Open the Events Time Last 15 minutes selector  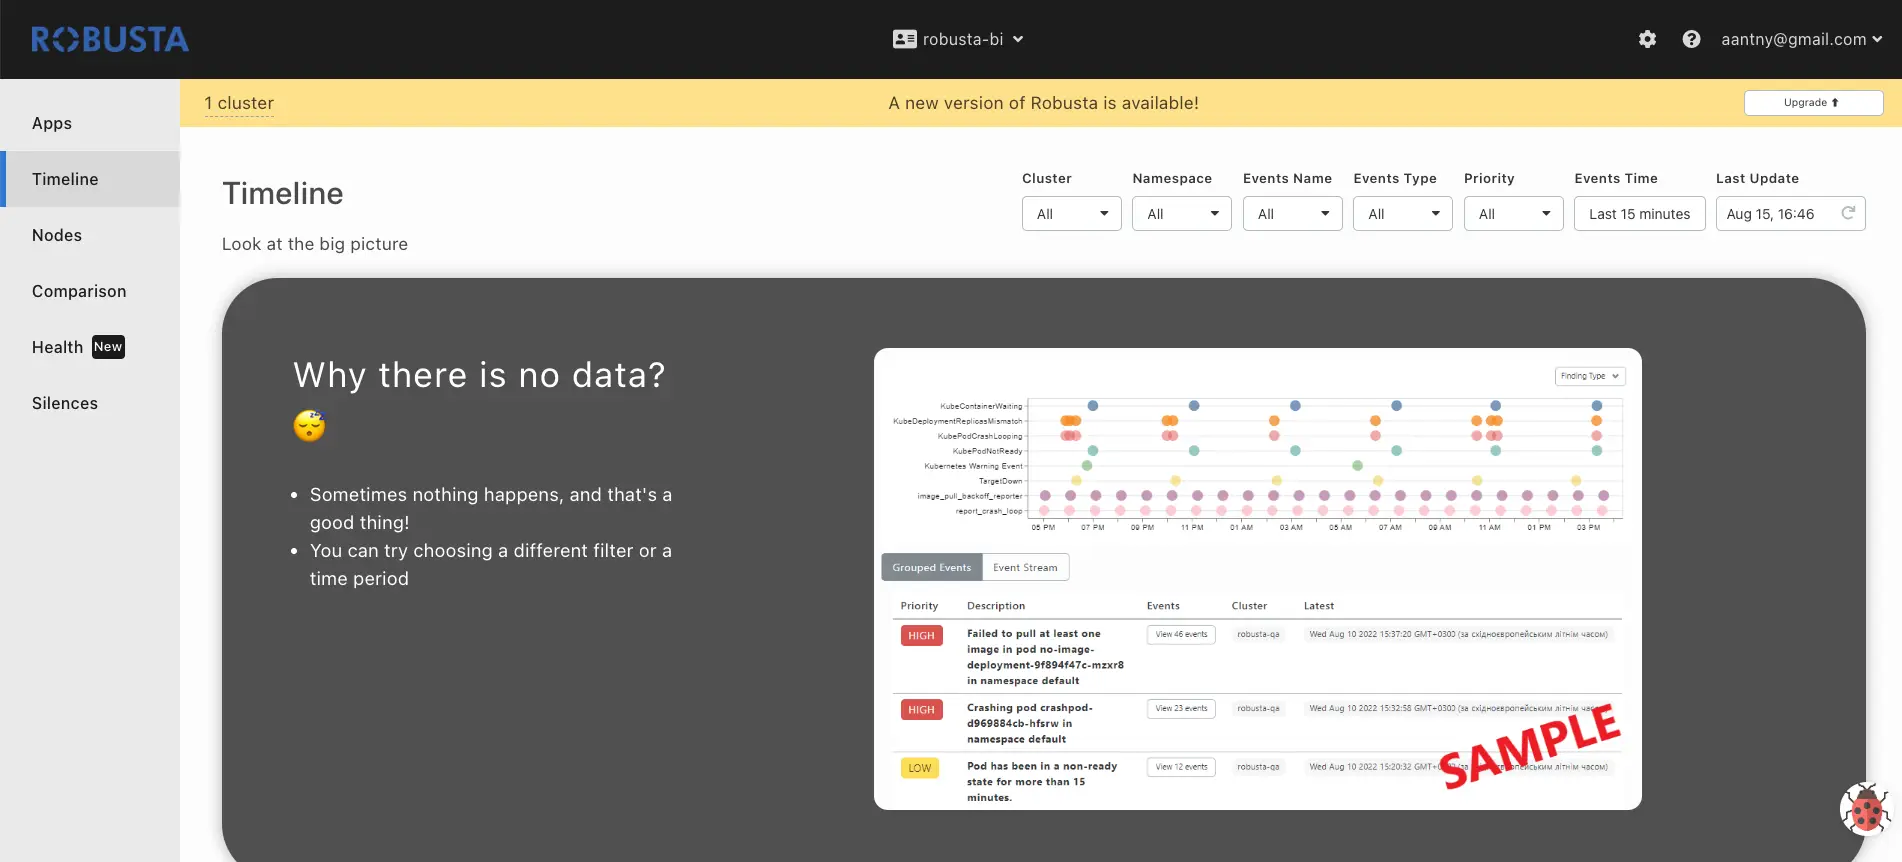pos(1639,214)
